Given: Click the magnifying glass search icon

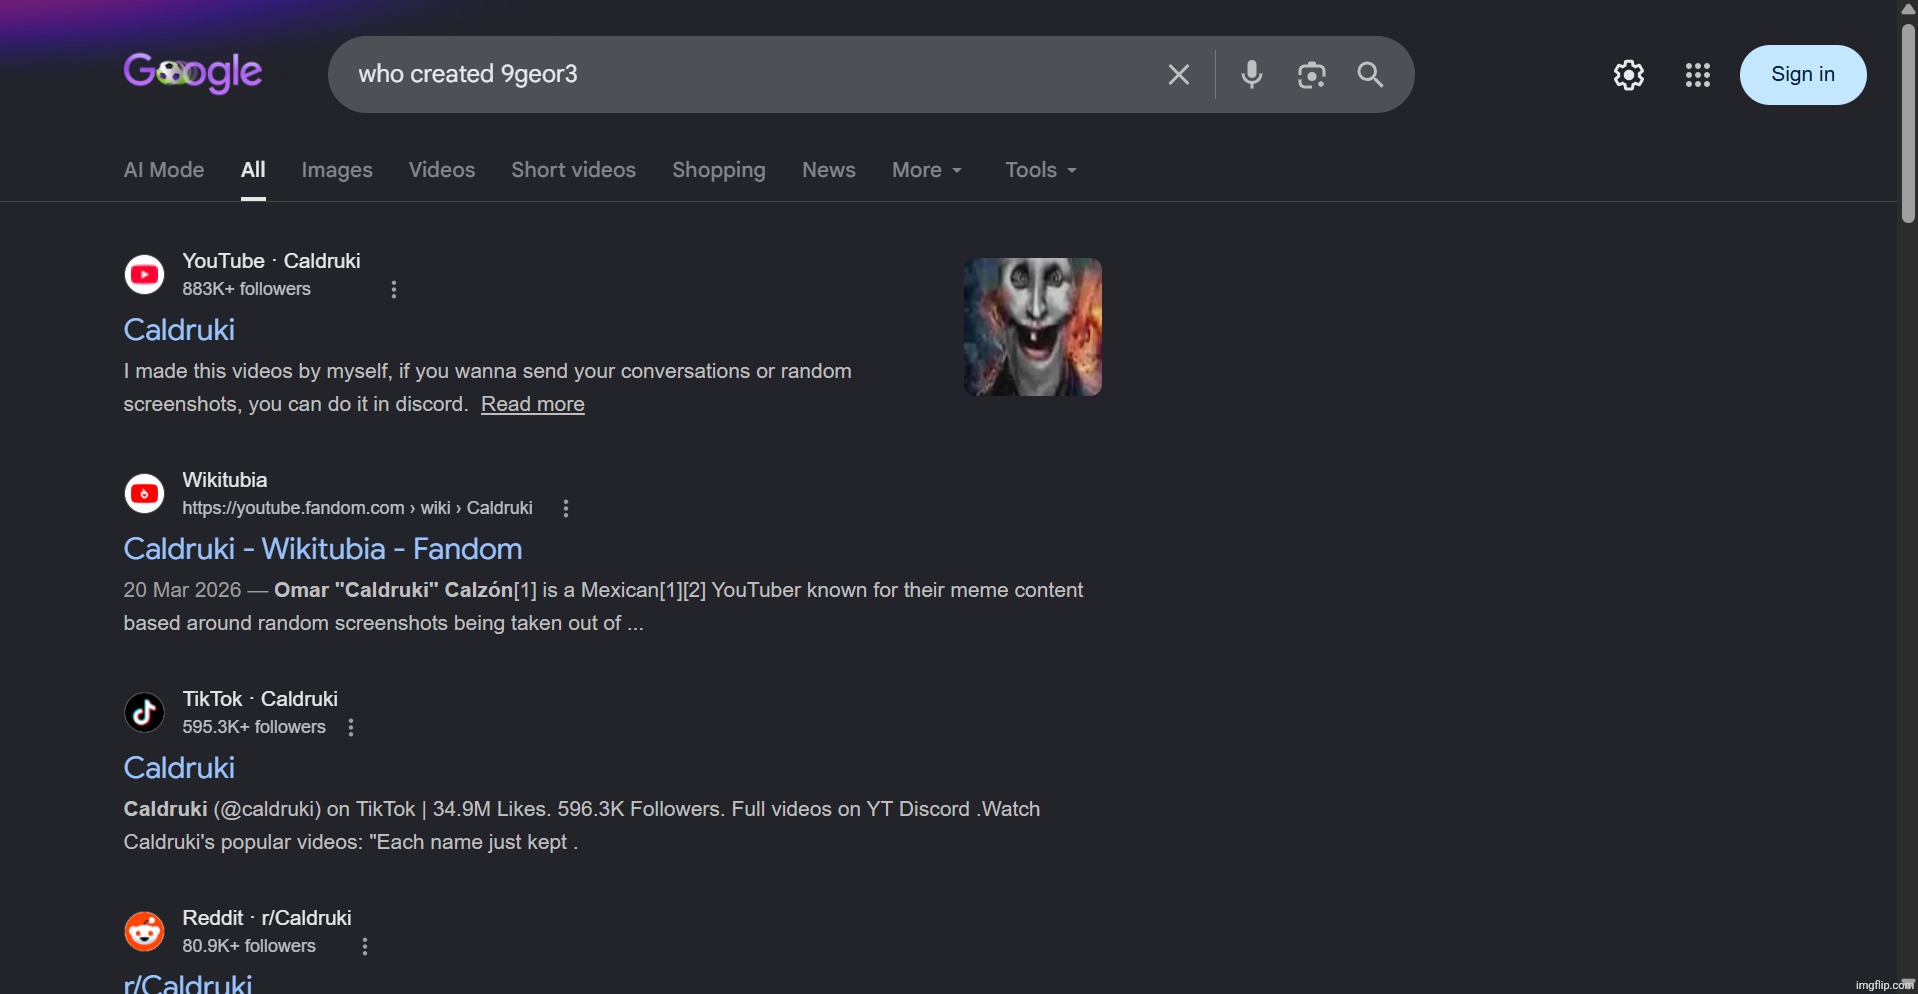Looking at the screenshot, I should (1371, 75).
